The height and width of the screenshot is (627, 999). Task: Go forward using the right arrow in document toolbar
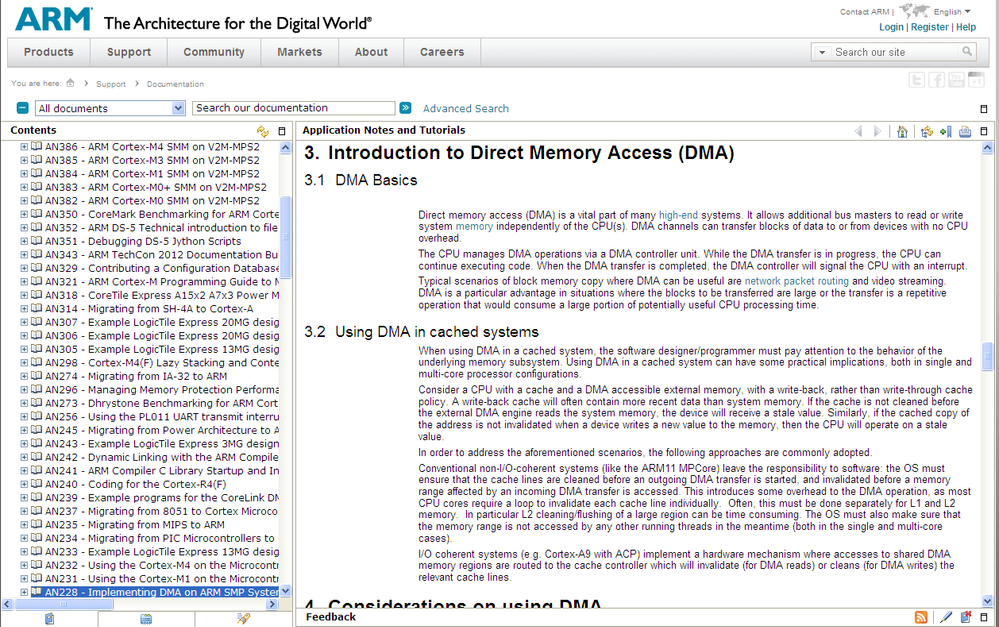pos(877,131)
